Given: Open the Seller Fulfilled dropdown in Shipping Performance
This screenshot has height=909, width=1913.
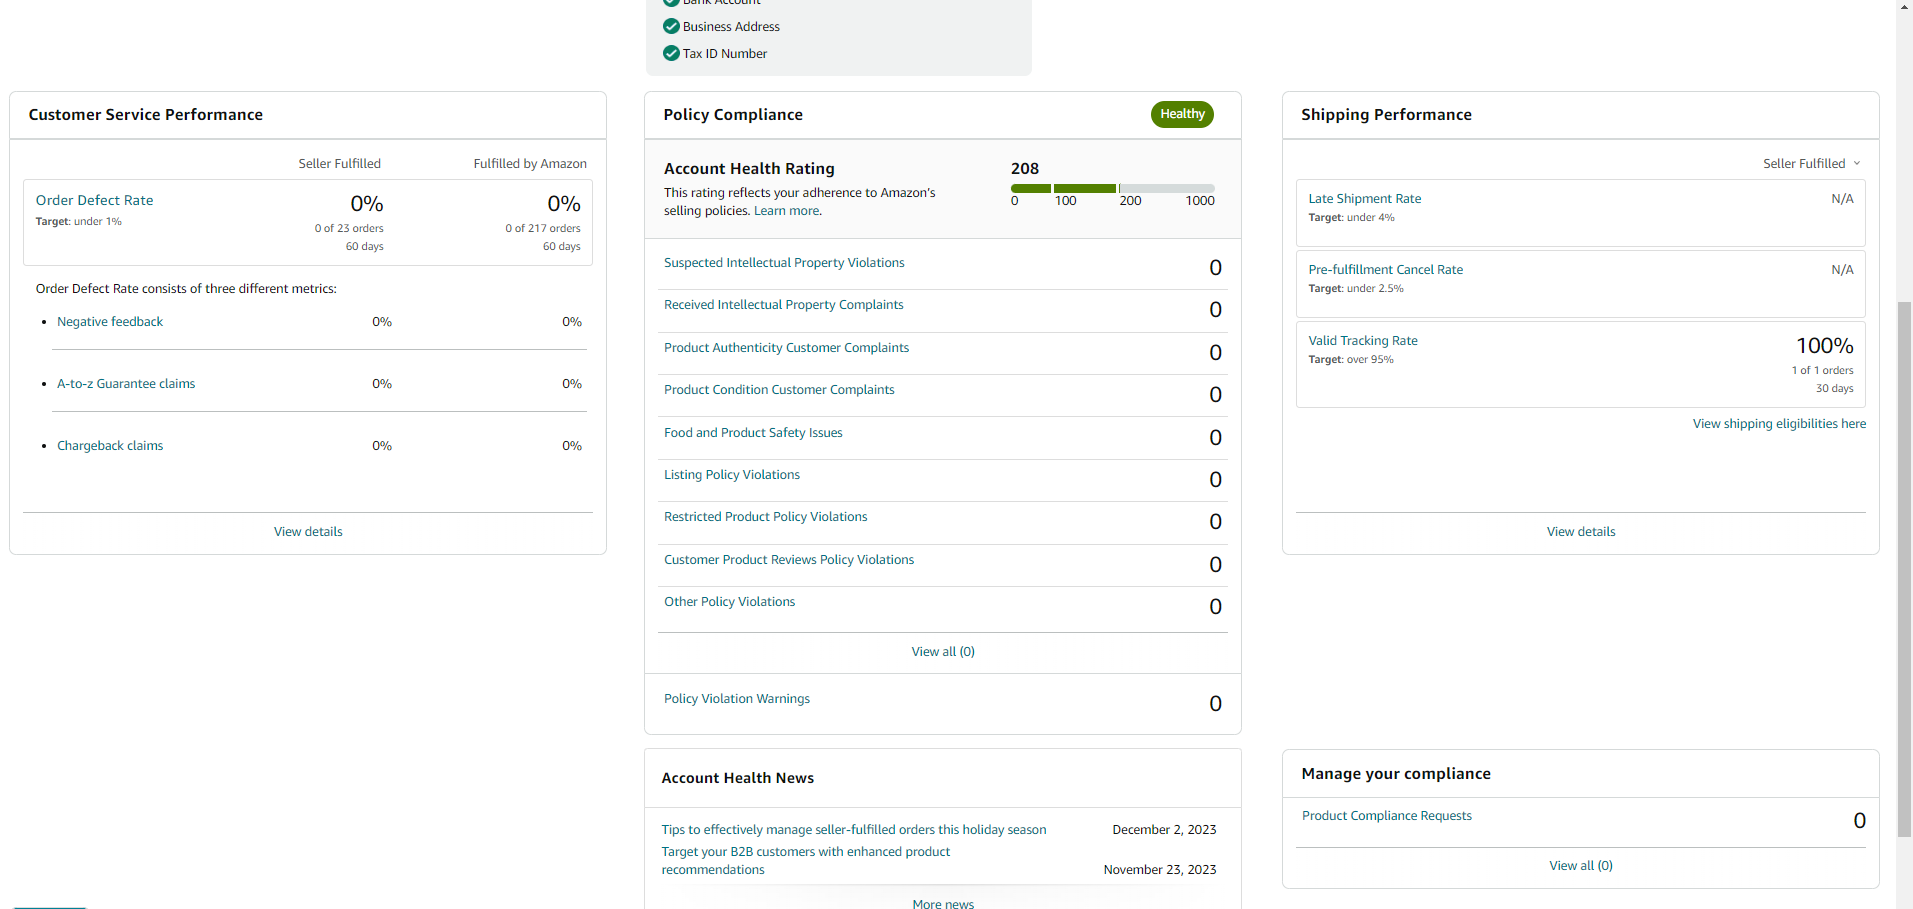Looking at the screenshot, I should 1811,163.
